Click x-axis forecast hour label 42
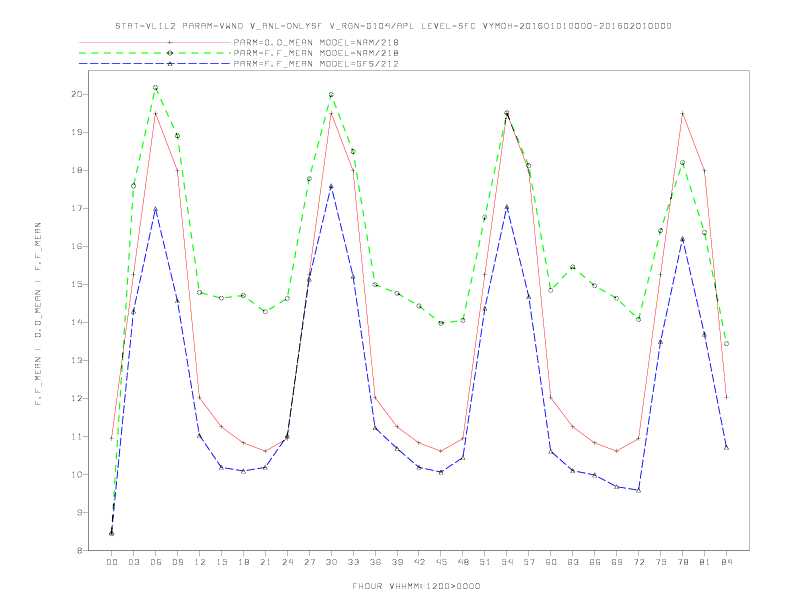This screenshot has height=612, width=792. click(419, 562)
